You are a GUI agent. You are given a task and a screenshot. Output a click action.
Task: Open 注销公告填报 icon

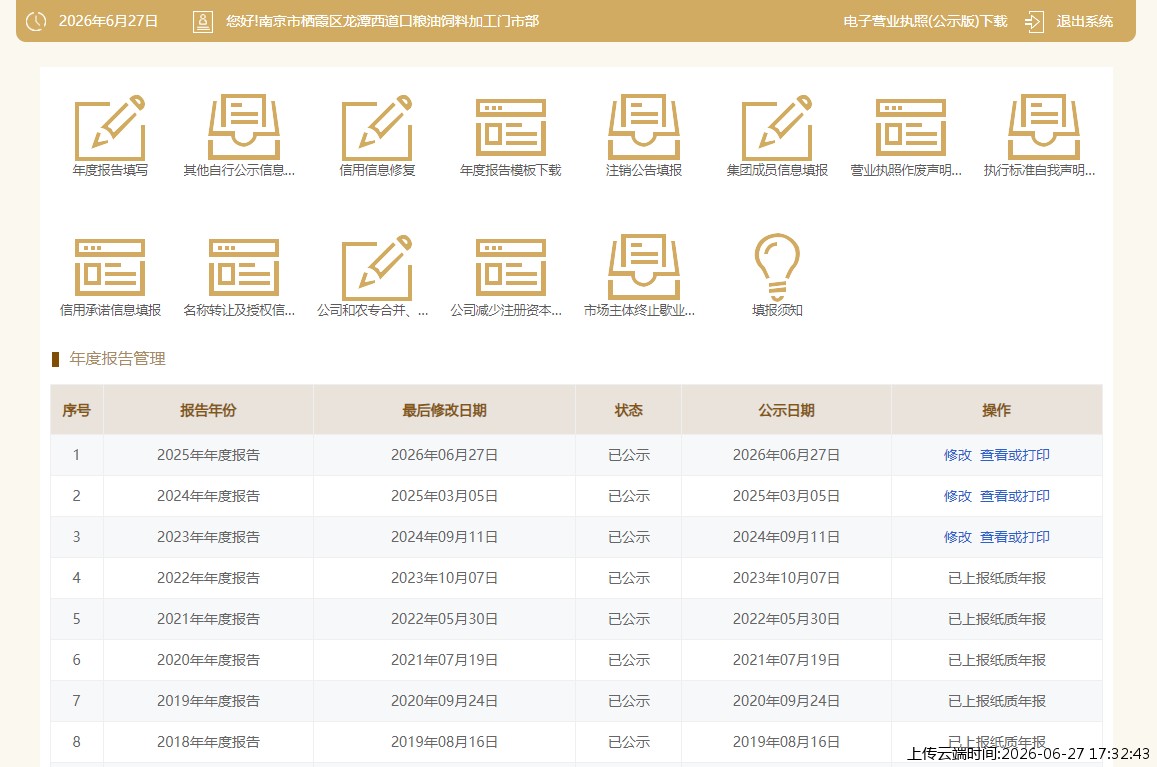(643, 127)
